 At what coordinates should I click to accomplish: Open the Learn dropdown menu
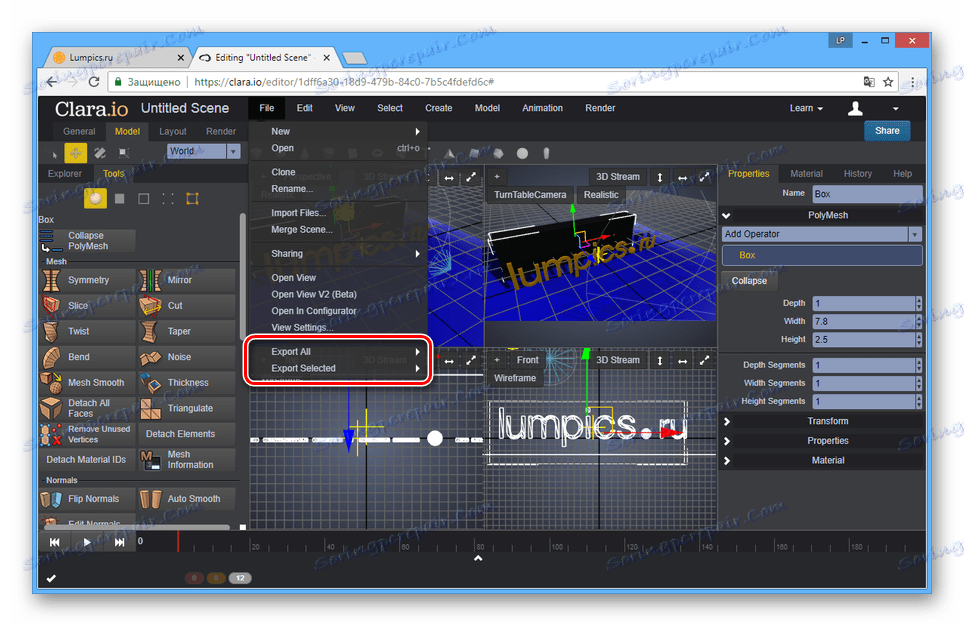[x=806, y=108]
